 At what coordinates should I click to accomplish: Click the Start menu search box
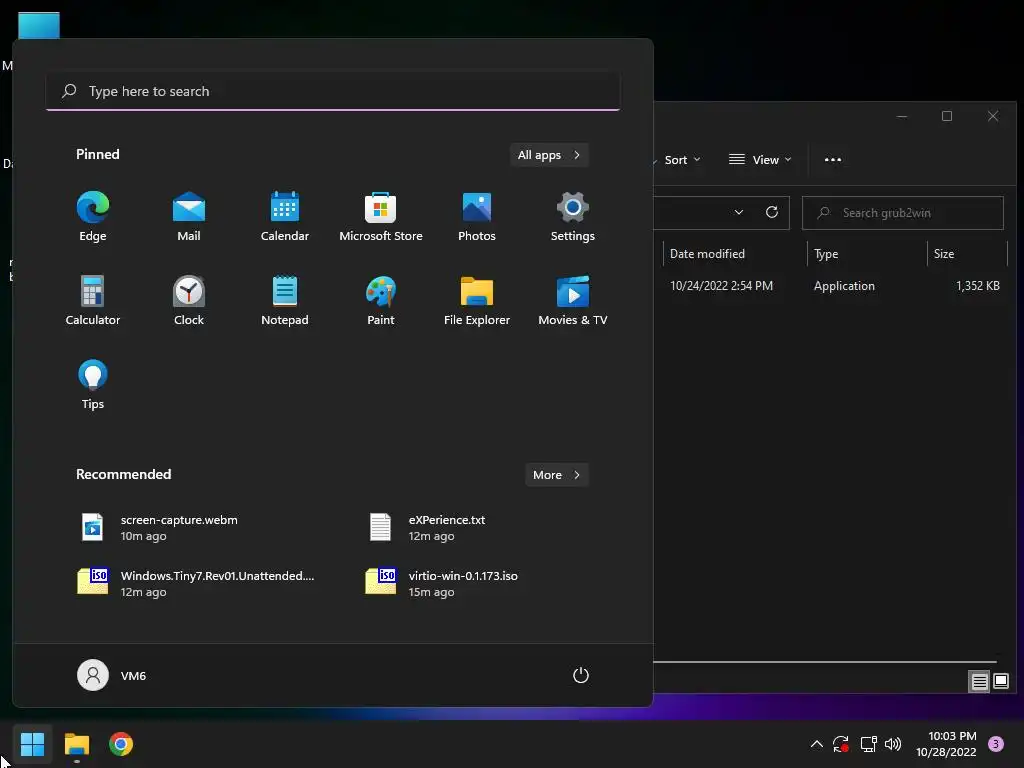pyautogui.click(x=333, y=91)
